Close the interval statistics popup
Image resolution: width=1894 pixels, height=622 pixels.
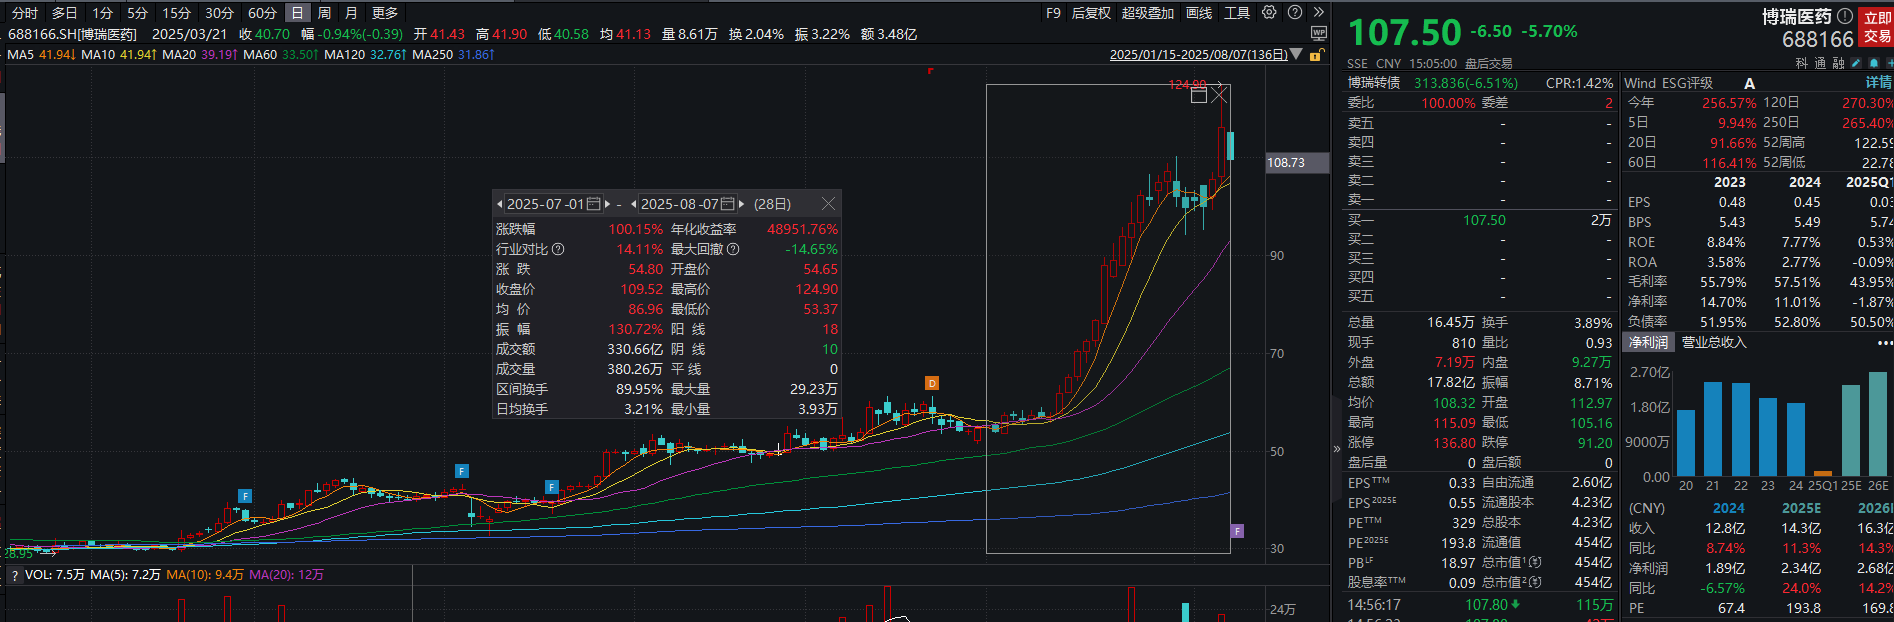pos(828,204)
